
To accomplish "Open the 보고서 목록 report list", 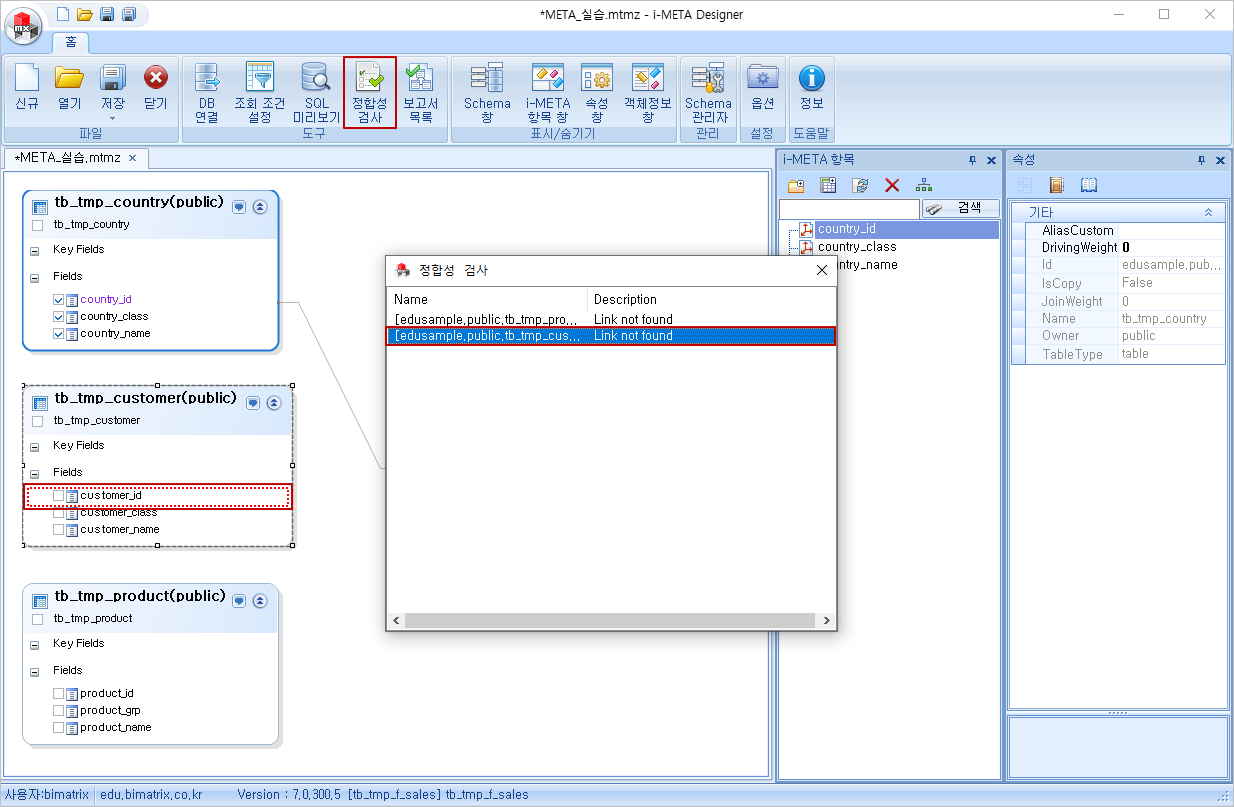I will (421, 92).
